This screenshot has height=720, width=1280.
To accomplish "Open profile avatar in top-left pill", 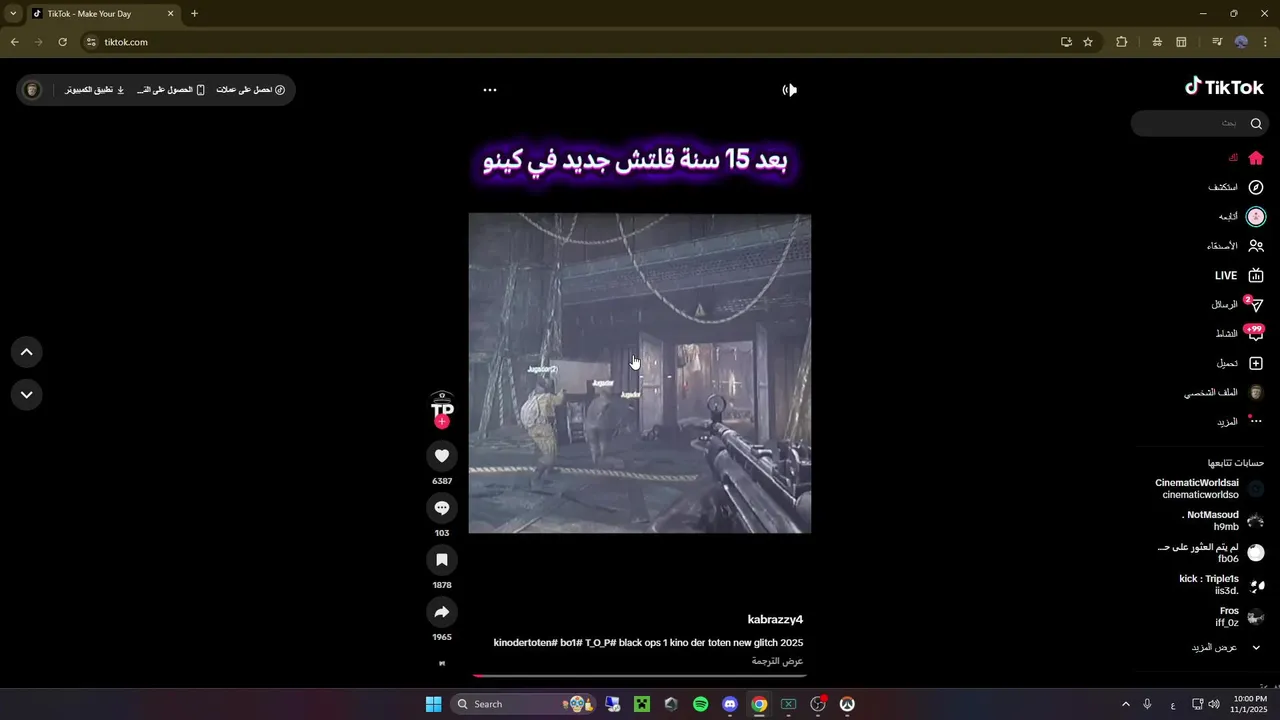I will tap(32, 90).
